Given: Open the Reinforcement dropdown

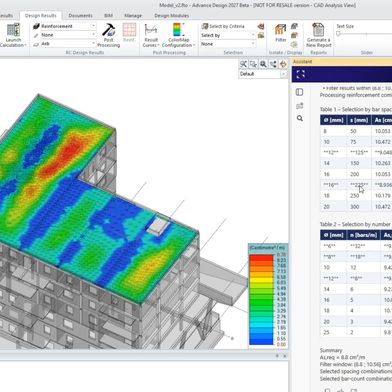Looking at the screenshot, I should pos(68,26).
